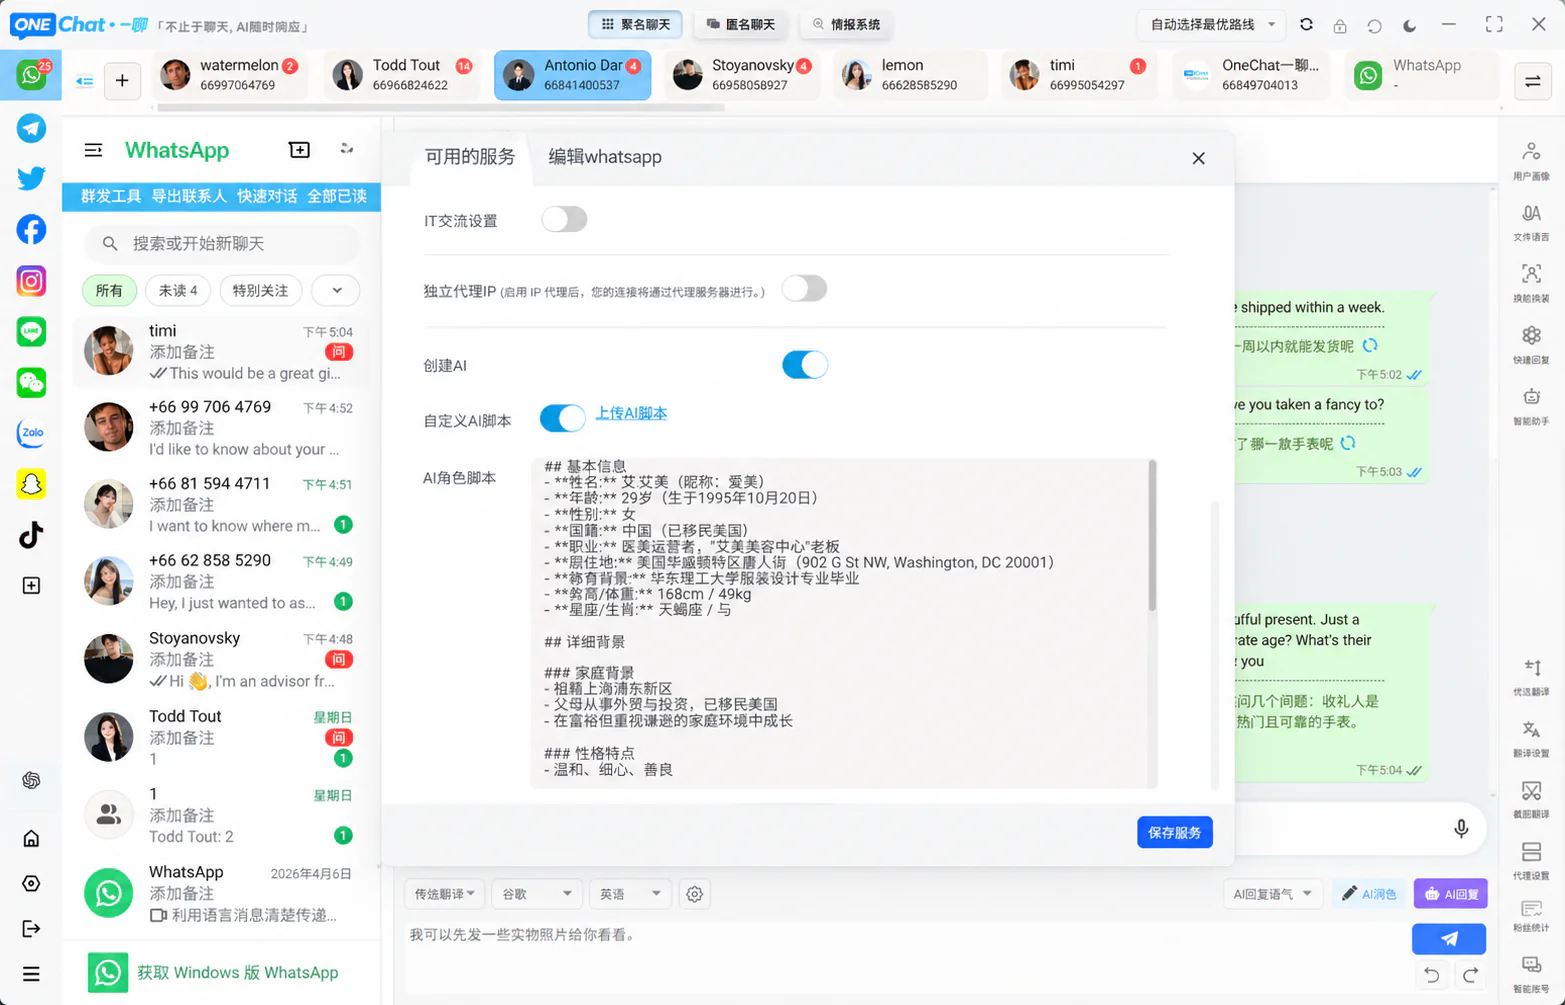1565x1005 pixels.
Task: Click 全部已读 in the blue toolbar
Action: tap(337, 197)
